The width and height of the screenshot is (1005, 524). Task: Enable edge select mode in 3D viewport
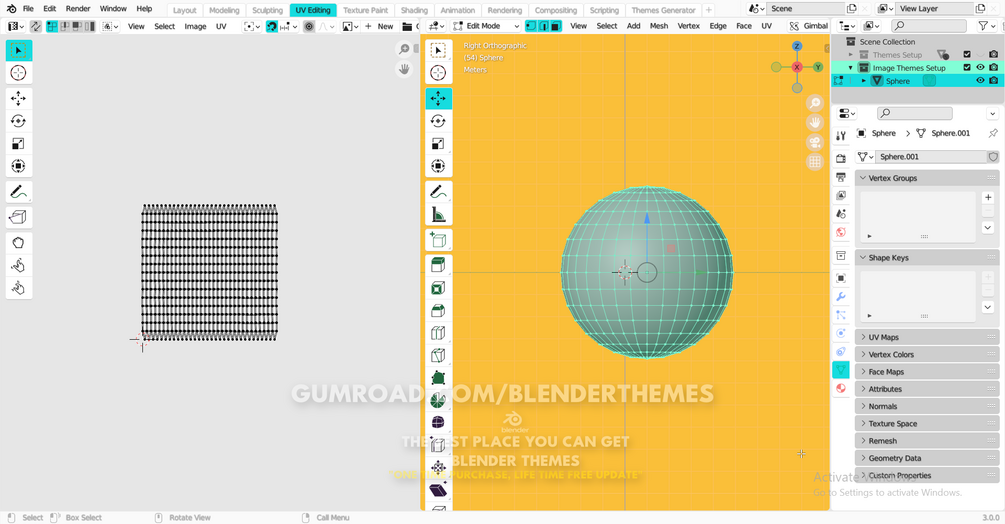click(x=544, y=26)
